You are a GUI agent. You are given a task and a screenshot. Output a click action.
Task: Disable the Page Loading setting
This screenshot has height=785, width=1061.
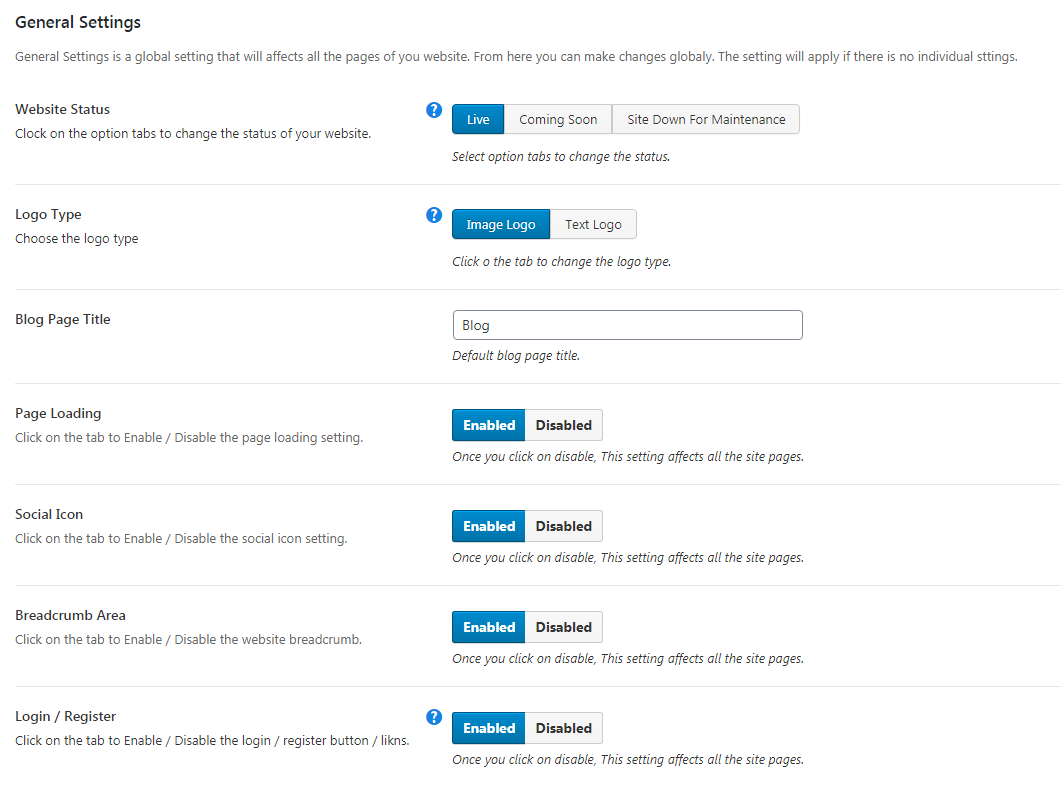(x=564, y=425)
